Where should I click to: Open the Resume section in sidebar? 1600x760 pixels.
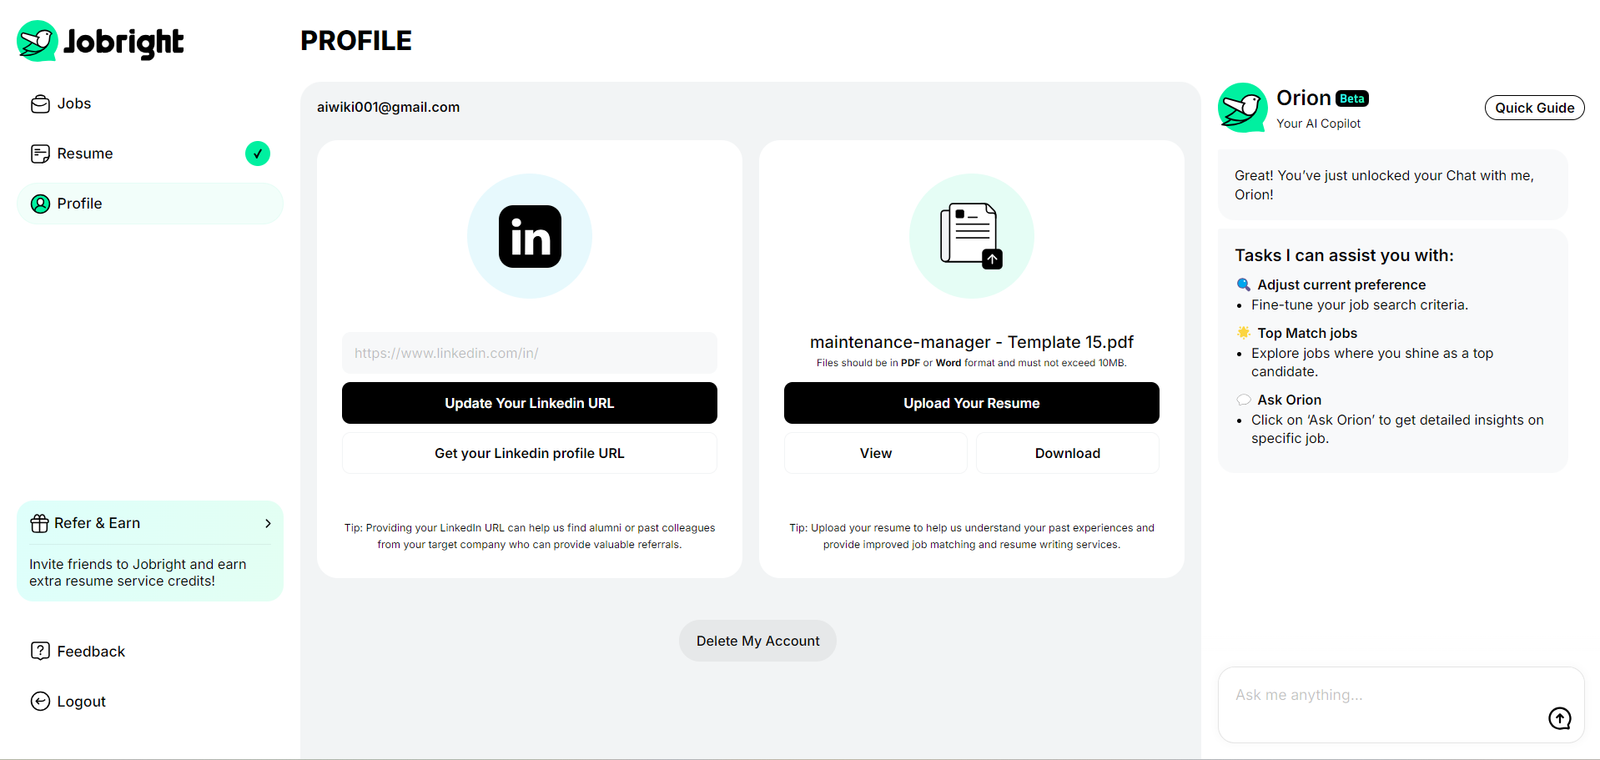tap(150, 154)
